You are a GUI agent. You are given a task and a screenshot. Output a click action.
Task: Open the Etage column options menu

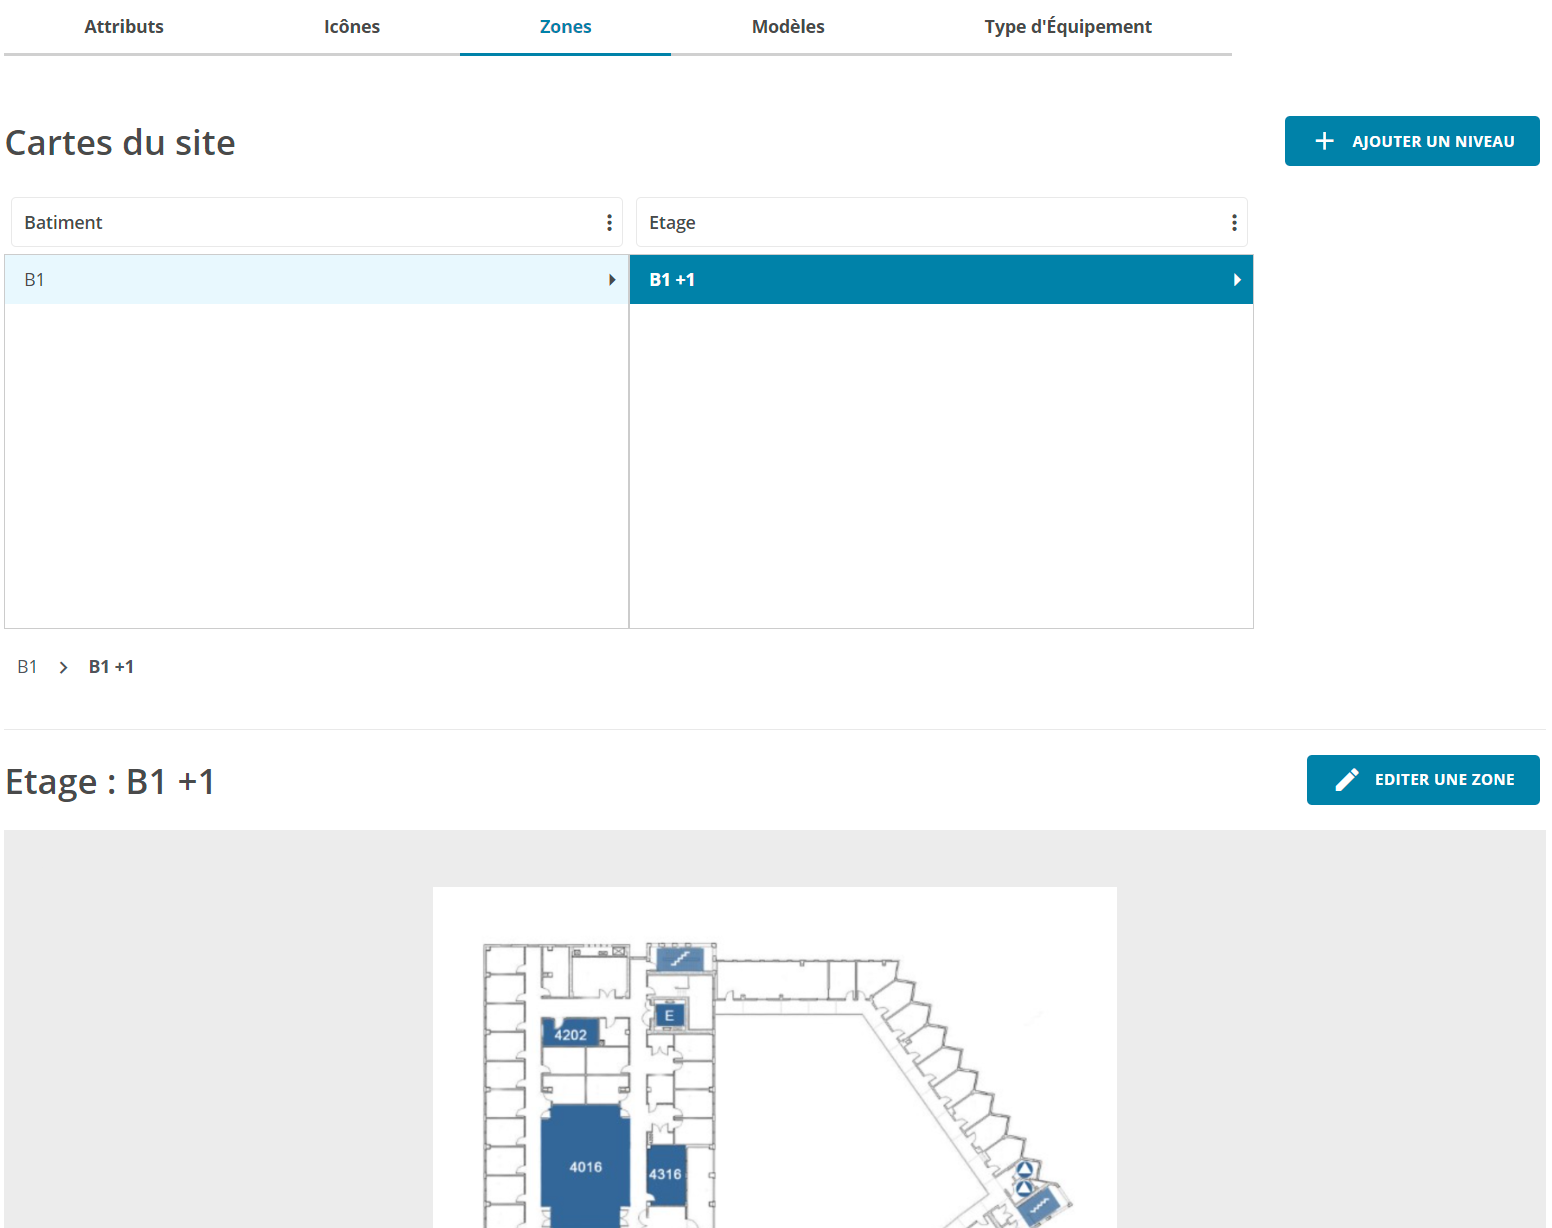point(1234,223)
